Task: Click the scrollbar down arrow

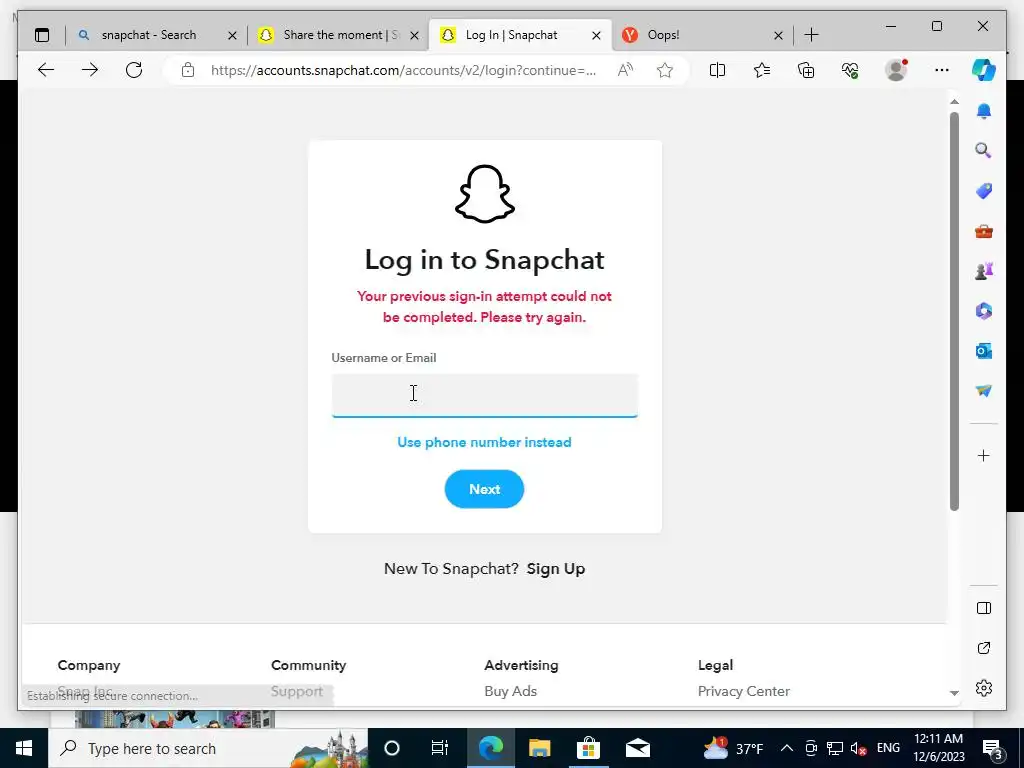Action: coord(954,693)
